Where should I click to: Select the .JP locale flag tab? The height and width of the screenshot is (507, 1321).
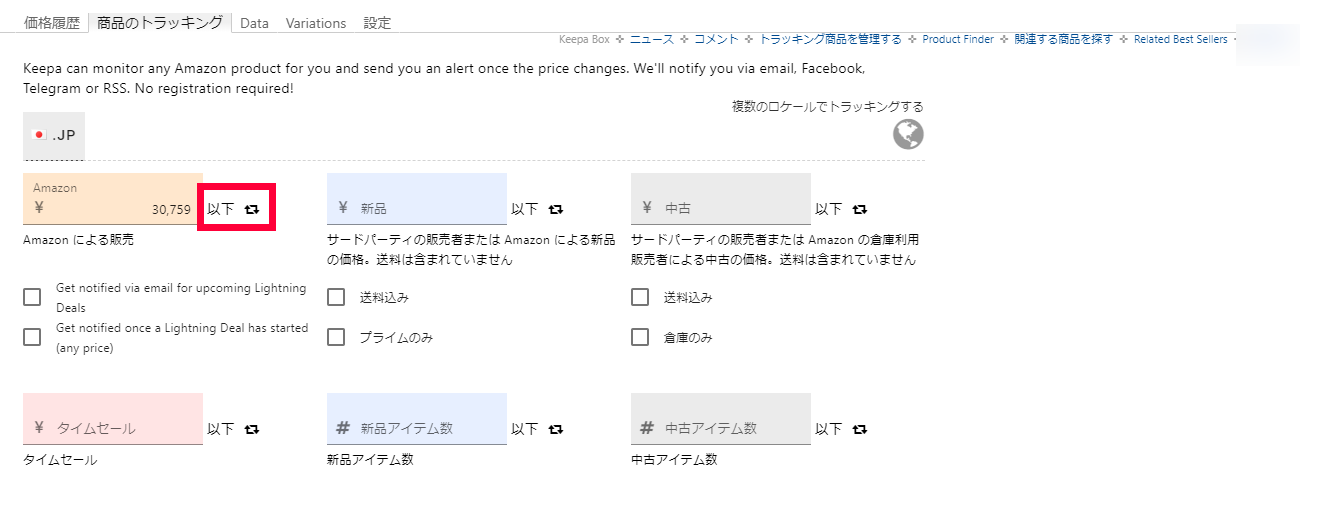(x=54, y=135)
